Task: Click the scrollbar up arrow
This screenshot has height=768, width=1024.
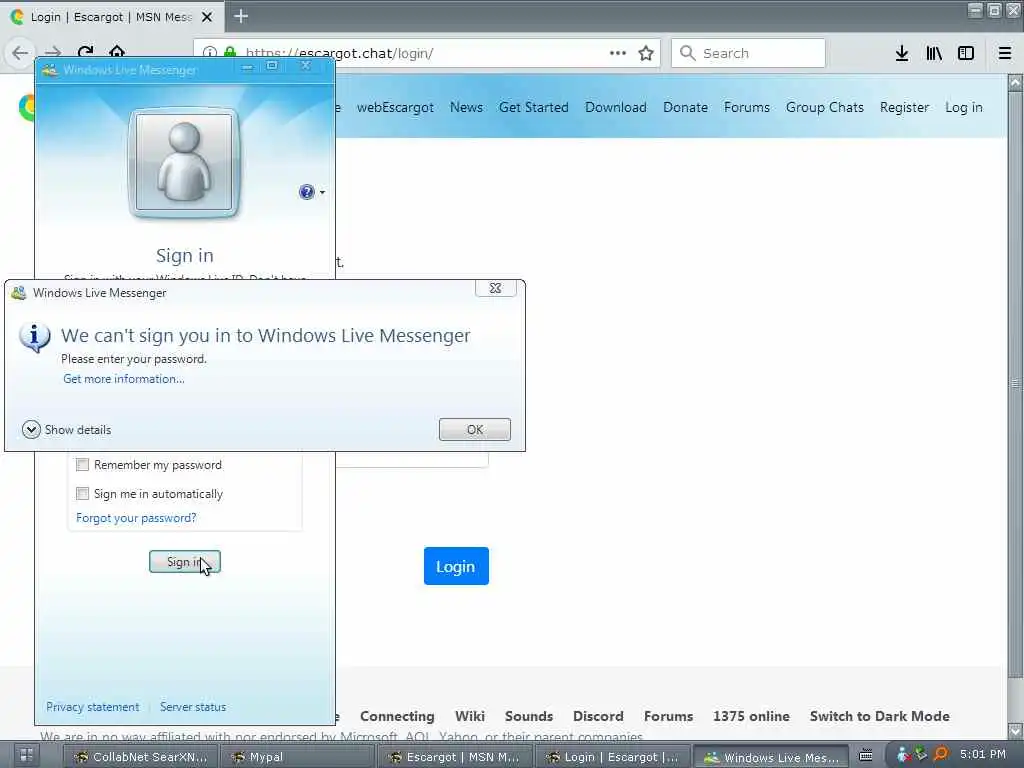Action: coord(1016,82)
